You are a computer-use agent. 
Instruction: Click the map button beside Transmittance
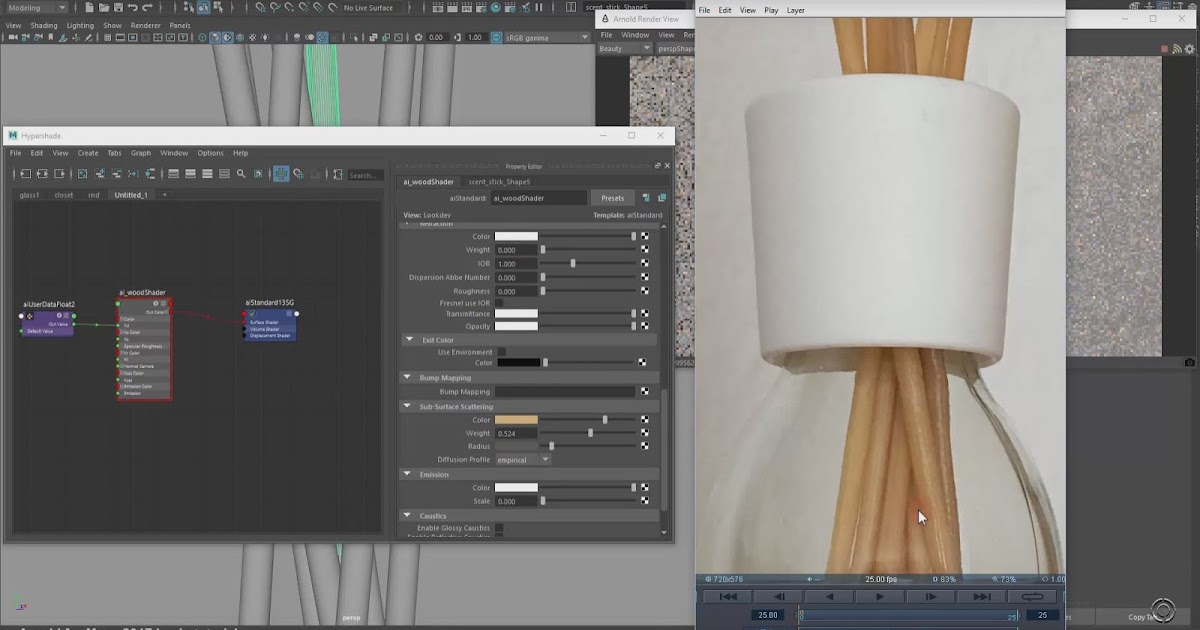coord(644,313)
